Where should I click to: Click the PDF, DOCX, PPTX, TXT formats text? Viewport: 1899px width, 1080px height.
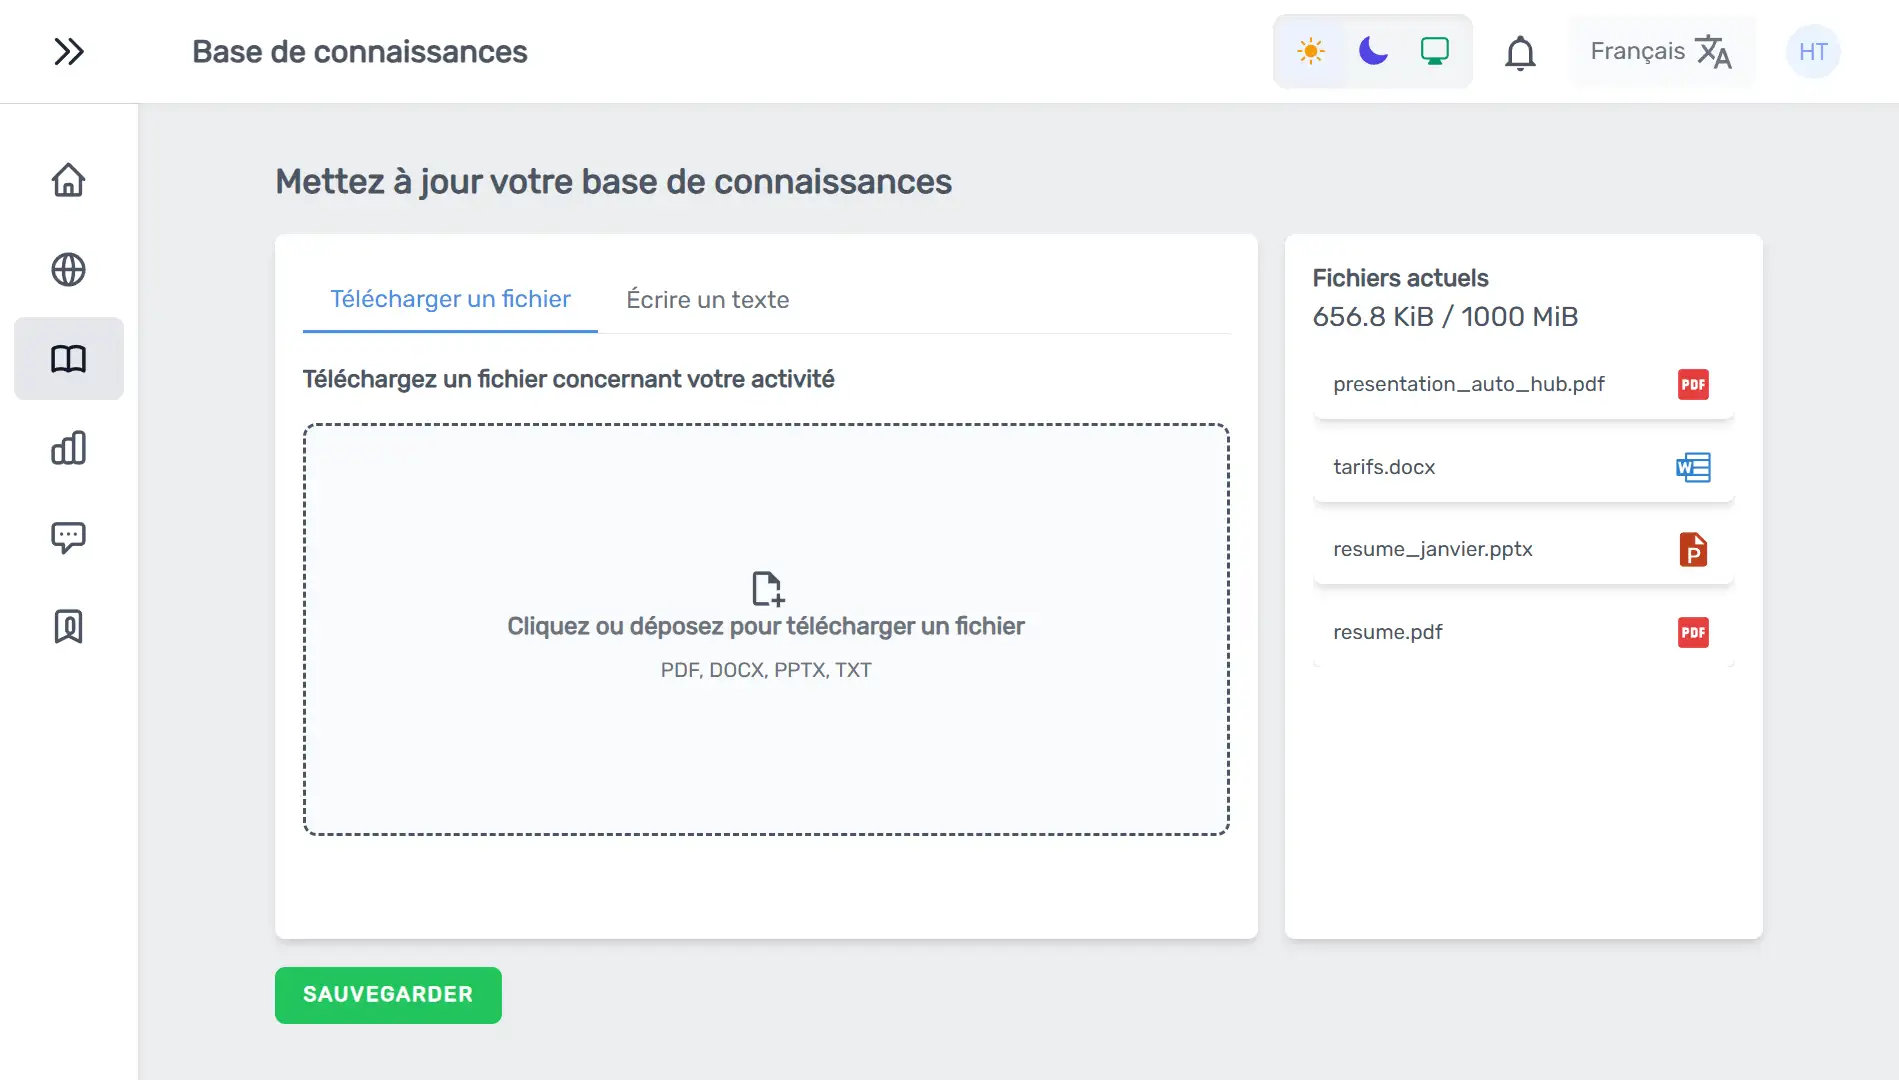766,670
